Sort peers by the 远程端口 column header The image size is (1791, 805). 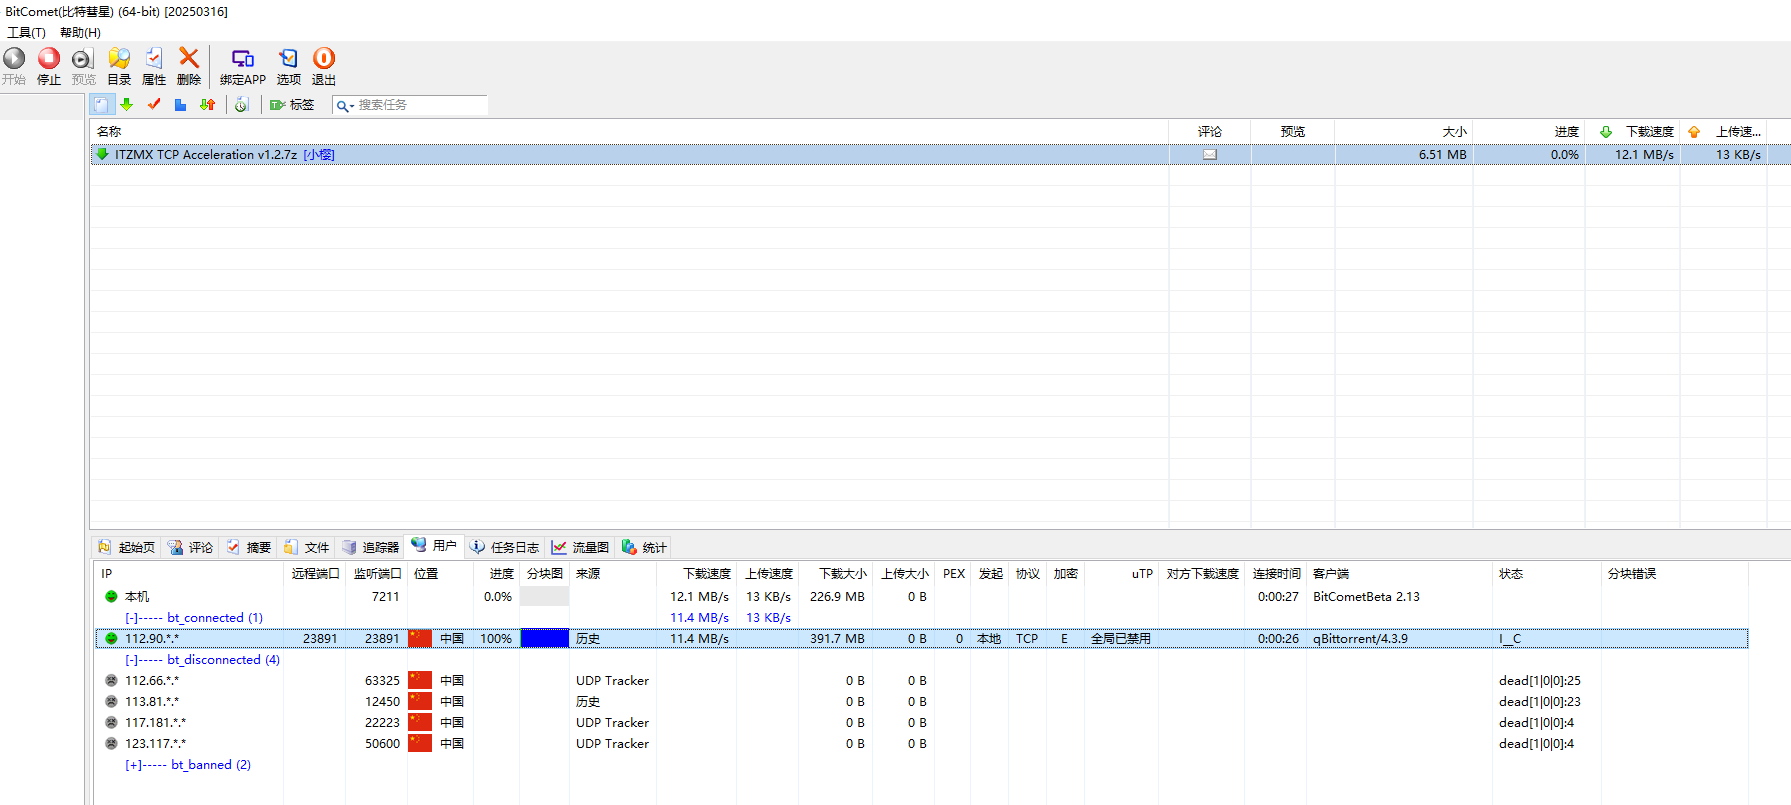click(315, 573)
